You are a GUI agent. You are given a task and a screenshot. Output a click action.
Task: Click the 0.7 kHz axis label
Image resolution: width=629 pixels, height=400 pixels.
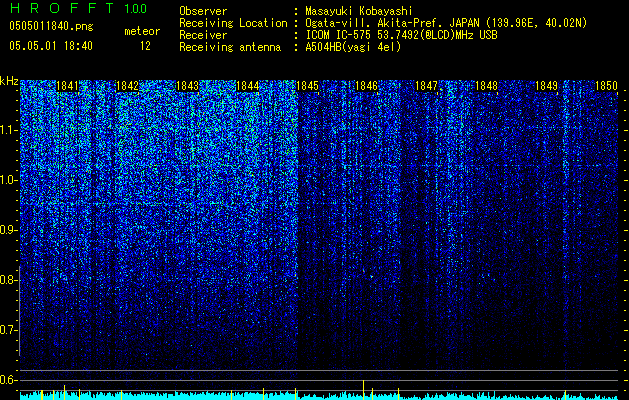pyautogui.click(x=9, y=330)
